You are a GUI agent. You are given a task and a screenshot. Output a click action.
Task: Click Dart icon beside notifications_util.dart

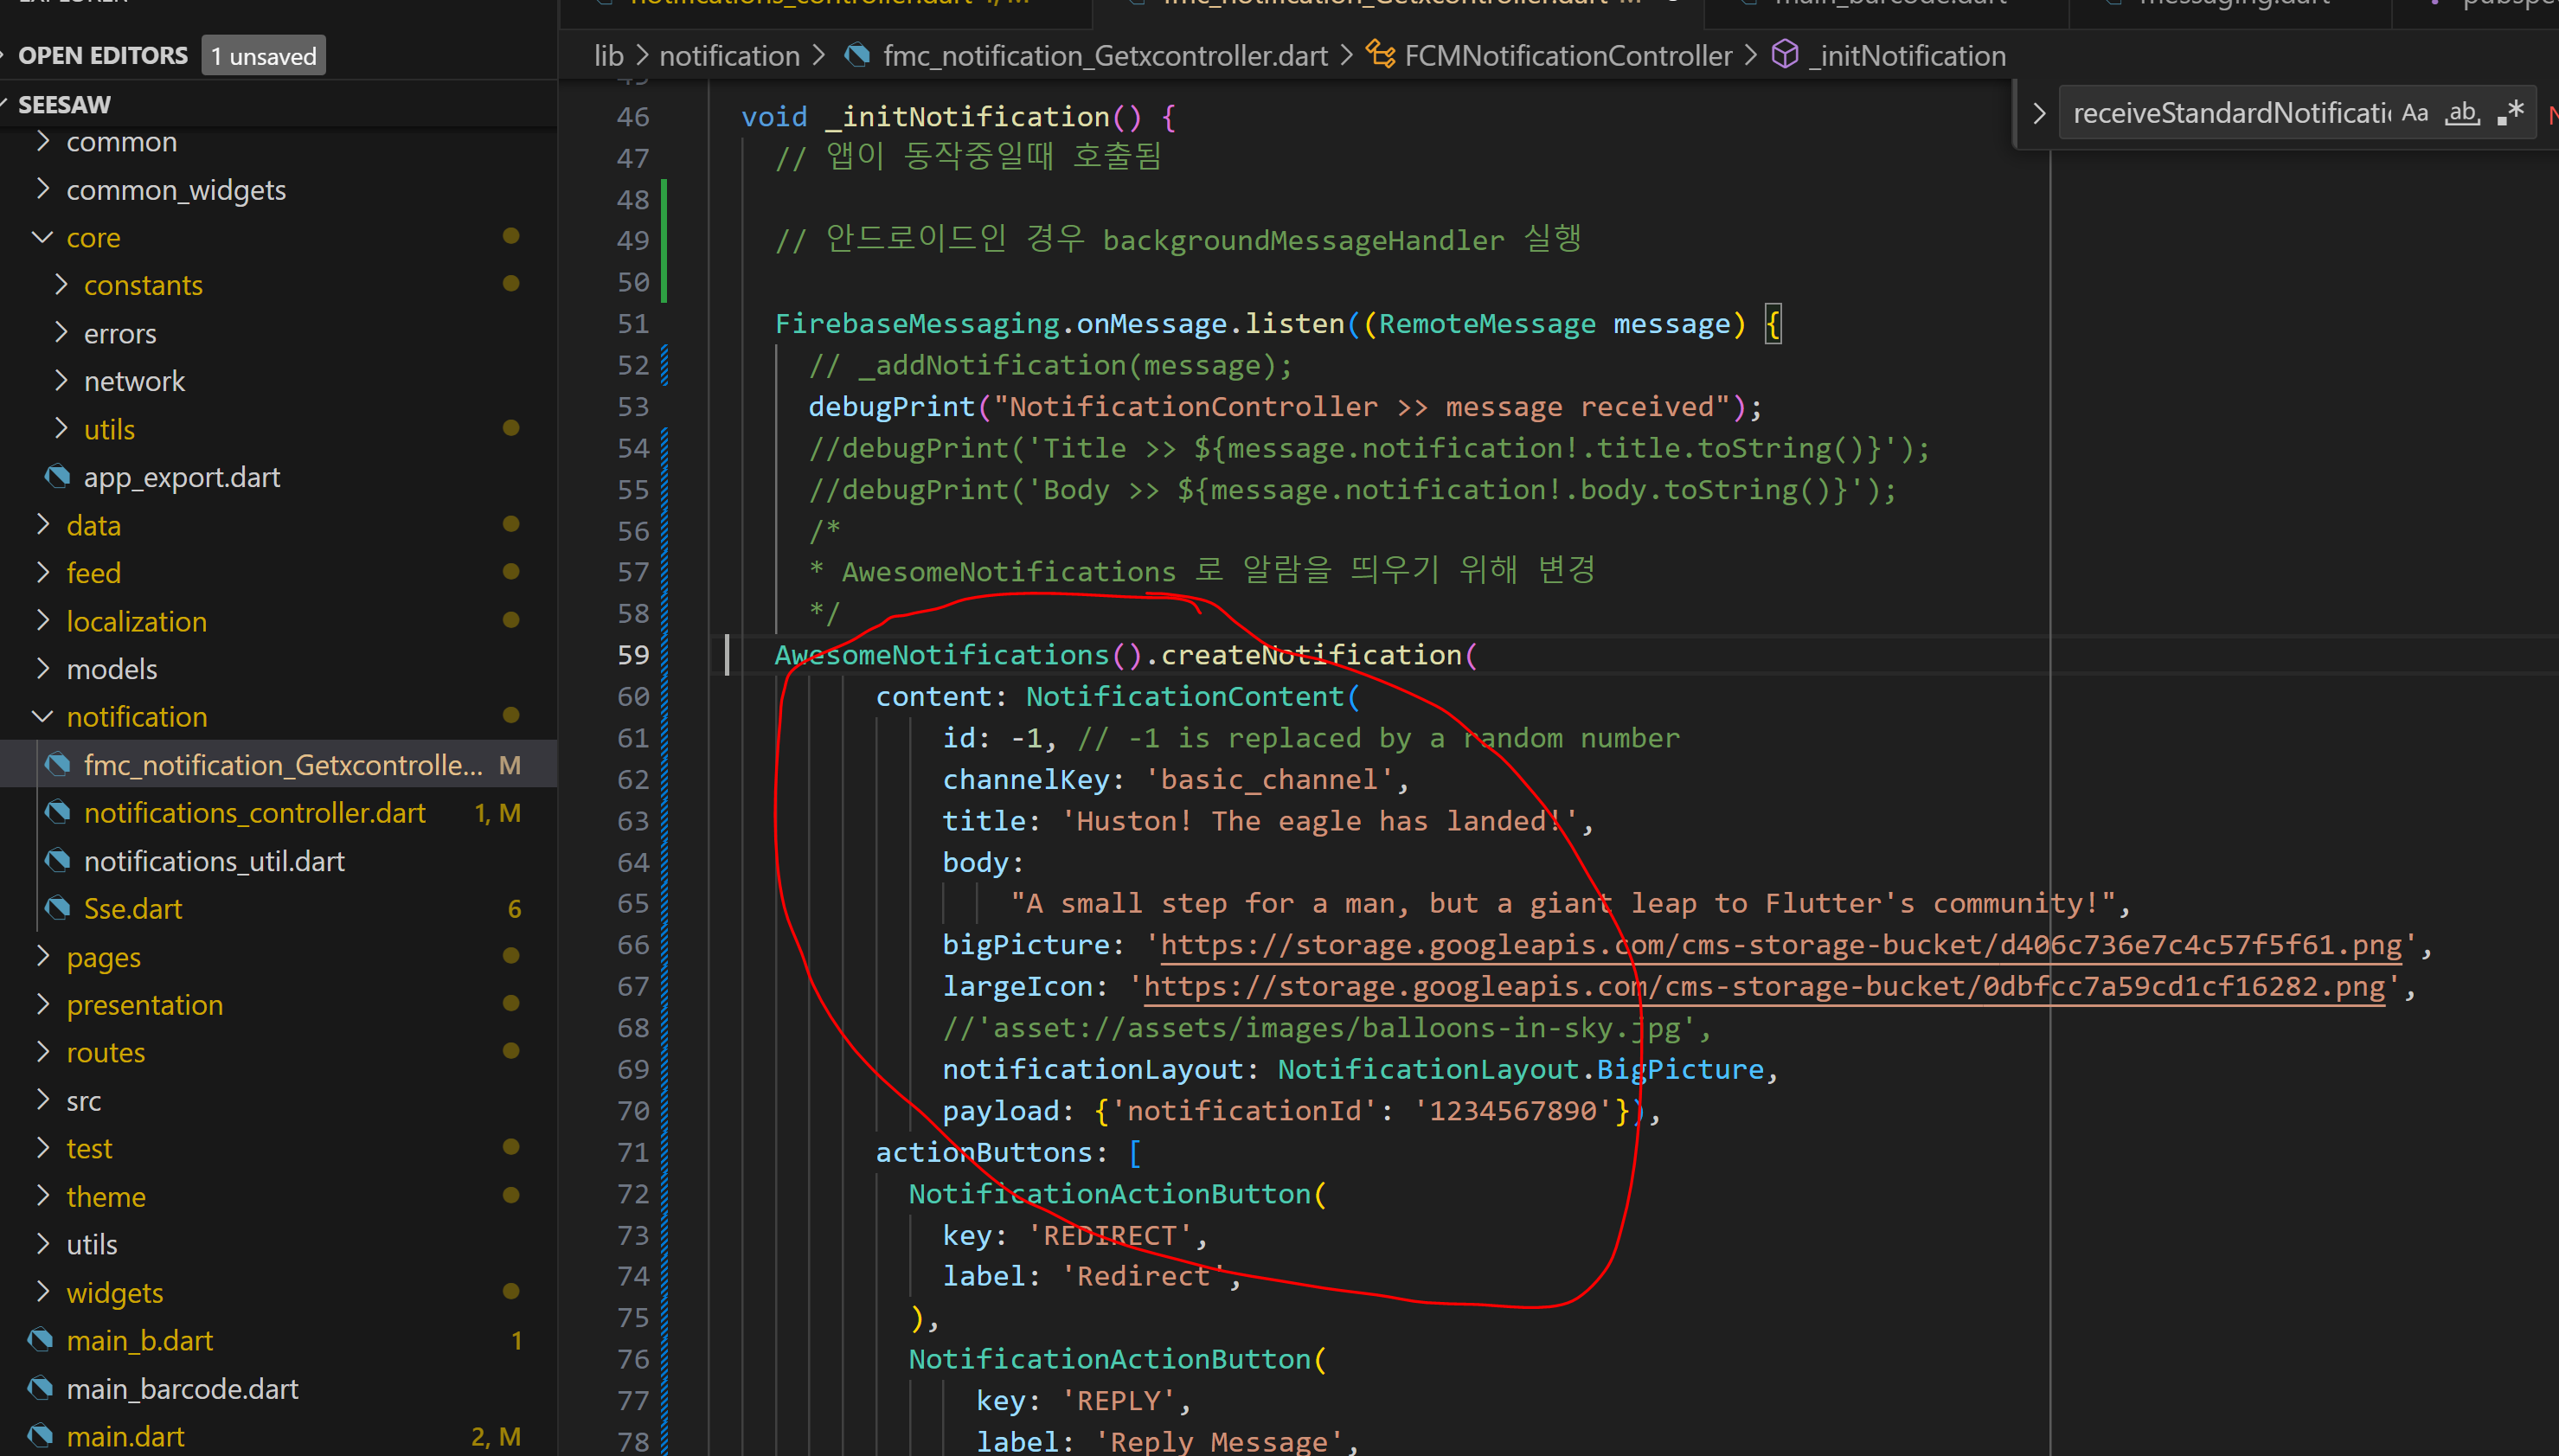pyautogui.click(x=59, y=861)
